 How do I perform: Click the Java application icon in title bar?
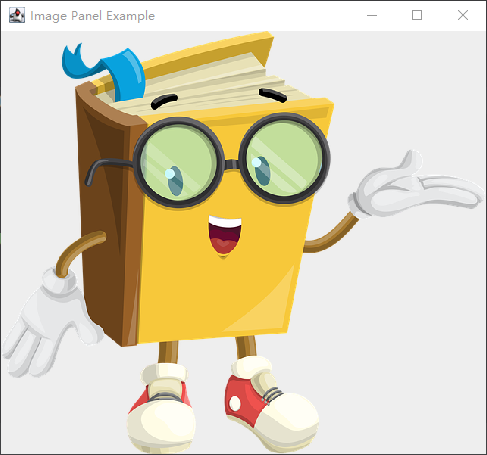point(17,15)
